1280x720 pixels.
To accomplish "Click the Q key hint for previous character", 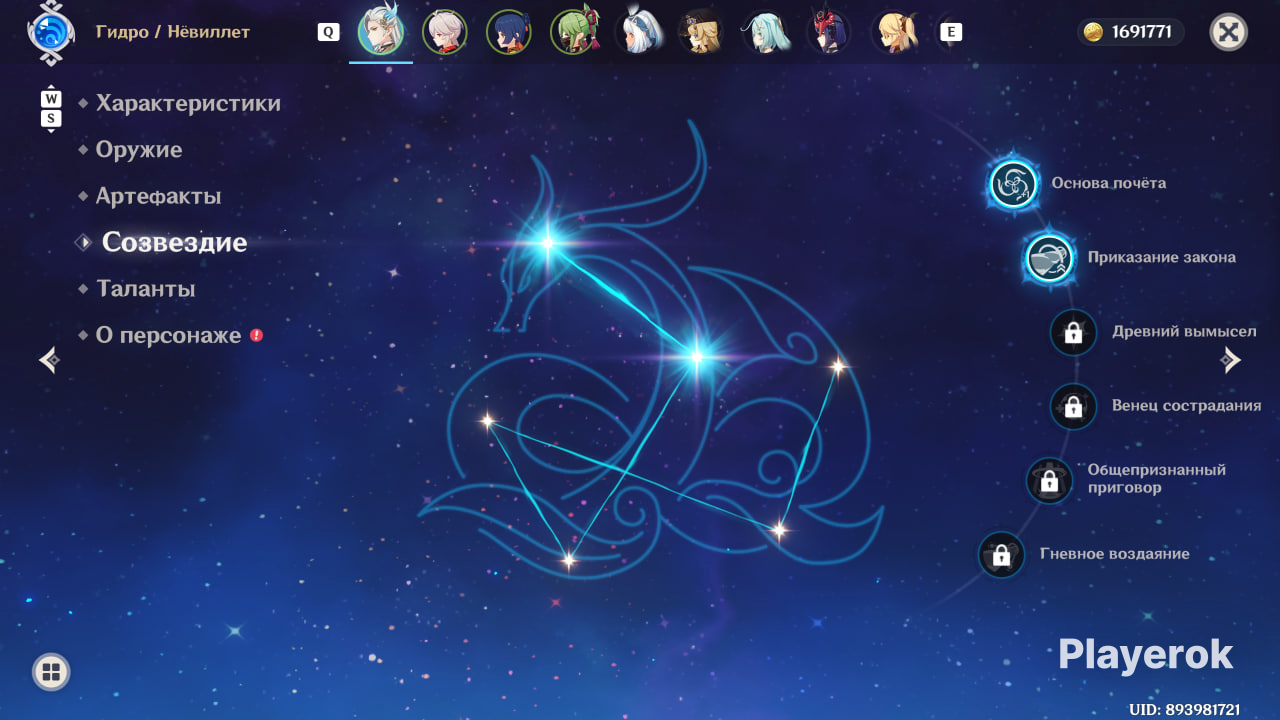I will tap(328, 32).
